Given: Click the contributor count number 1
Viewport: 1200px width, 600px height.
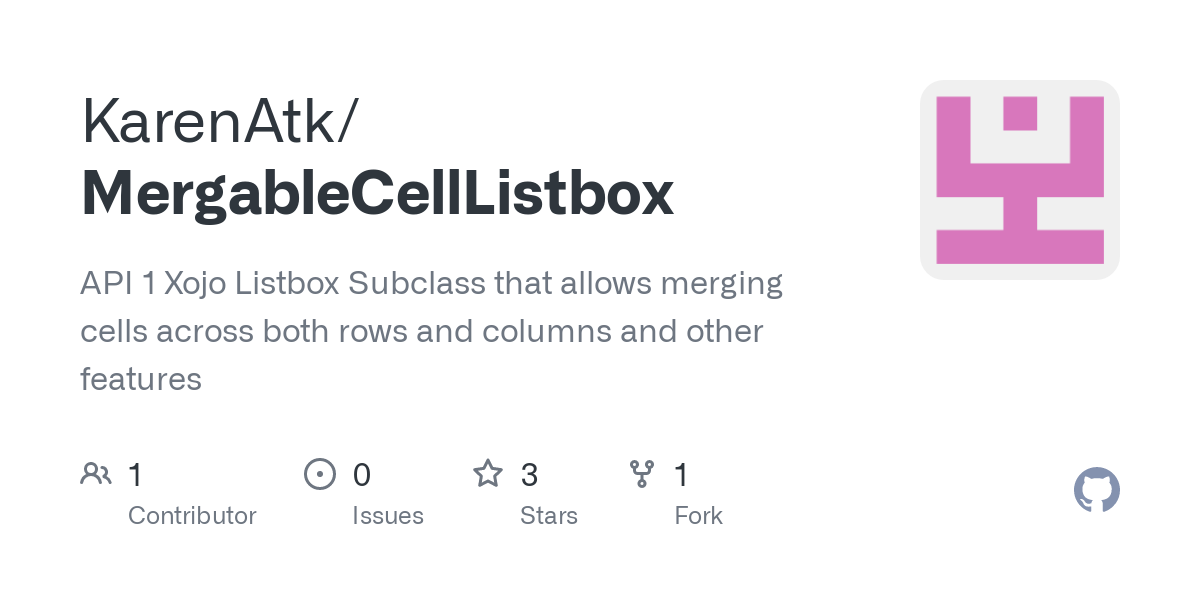Looking at the screenshot, I should click(136, 475).
